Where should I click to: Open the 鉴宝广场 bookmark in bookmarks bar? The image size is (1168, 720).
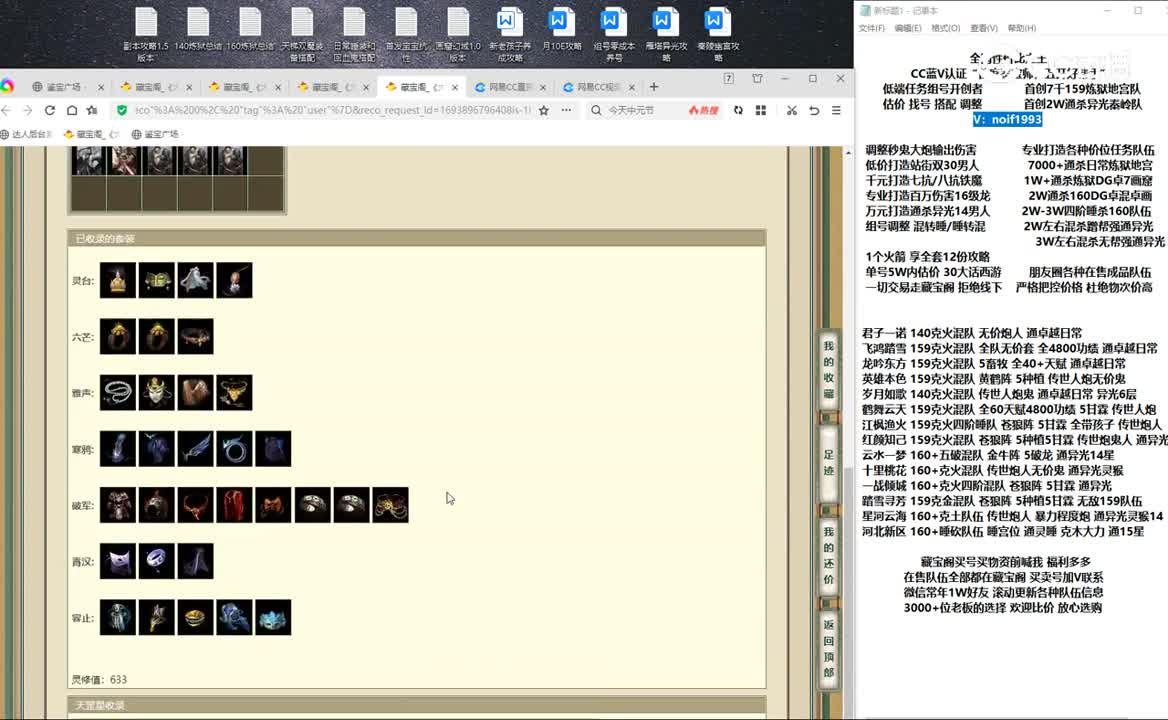(x=155, y=134)
